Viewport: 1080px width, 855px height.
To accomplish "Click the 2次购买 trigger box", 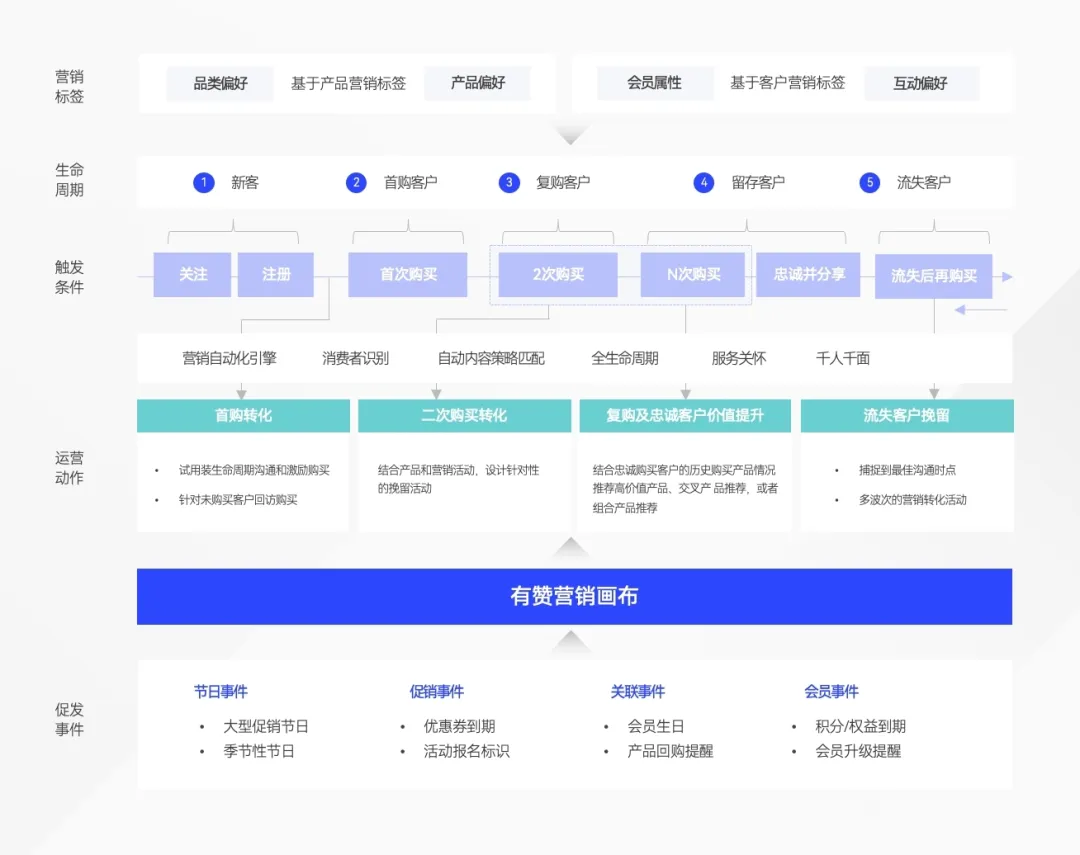I will coord(558,275).
